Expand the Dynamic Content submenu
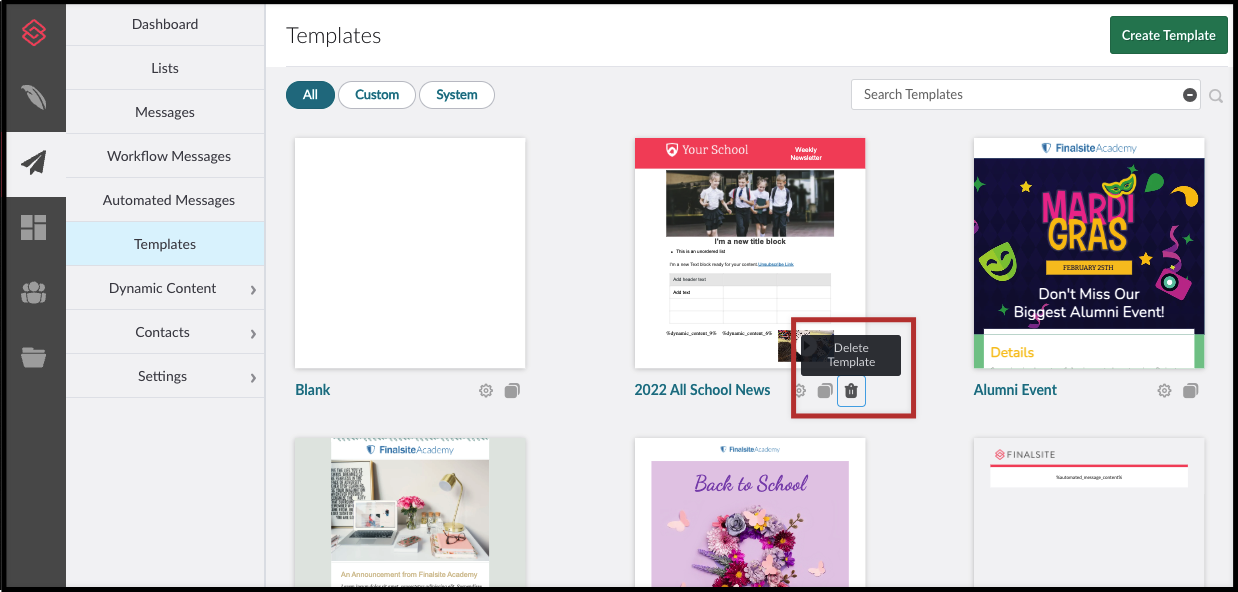The width and height of the screenshot is (1238, 592). pos(253,290)
